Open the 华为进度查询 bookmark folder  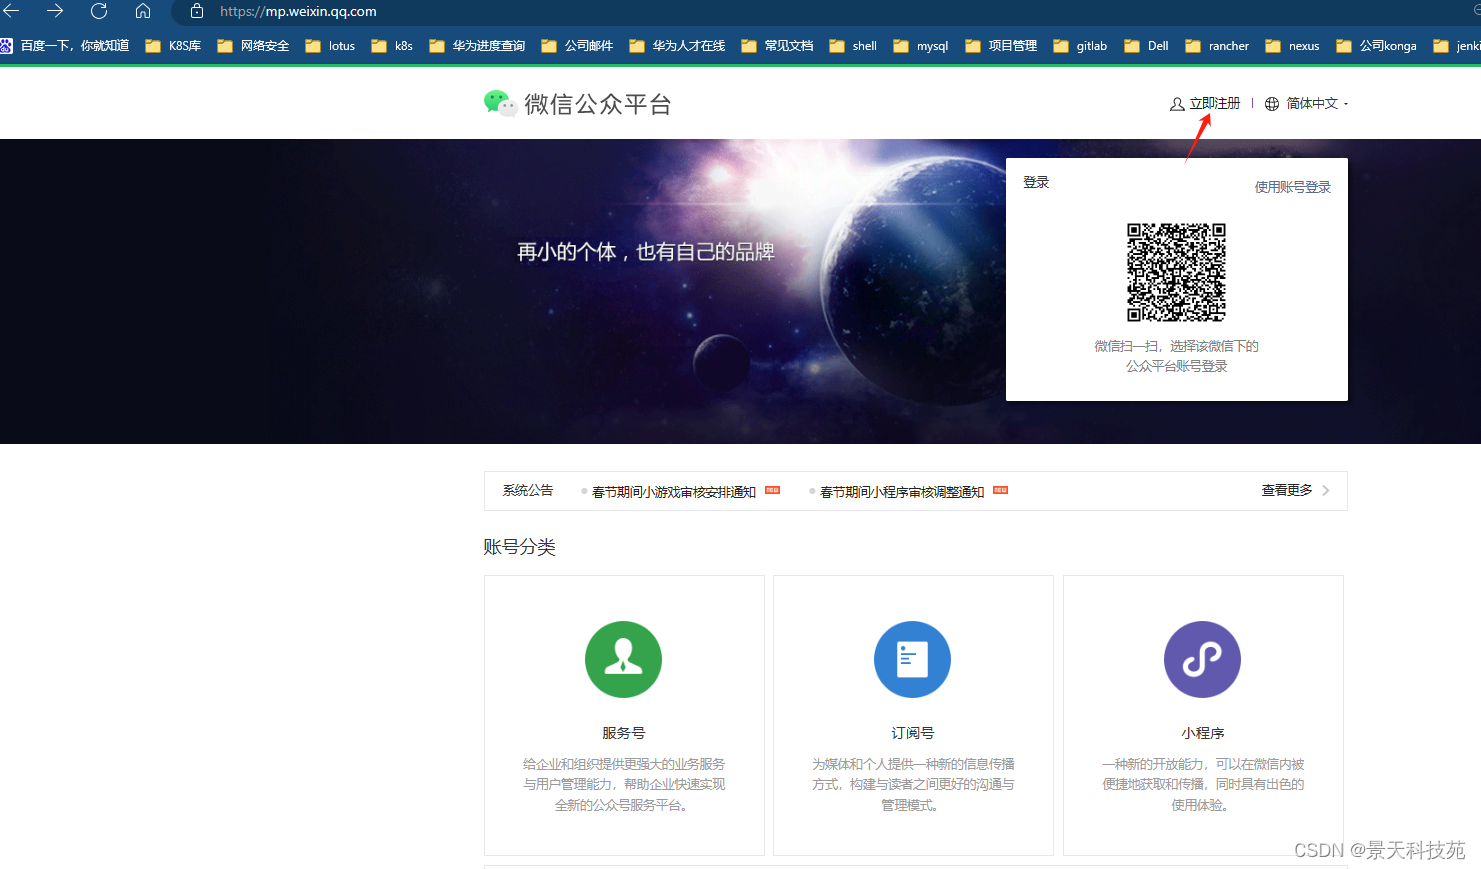click(477, 46)
